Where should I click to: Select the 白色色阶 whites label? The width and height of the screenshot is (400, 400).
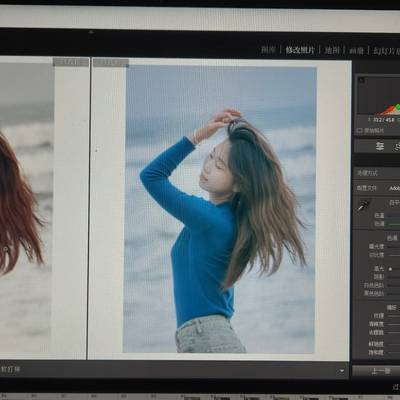[373, 285]
